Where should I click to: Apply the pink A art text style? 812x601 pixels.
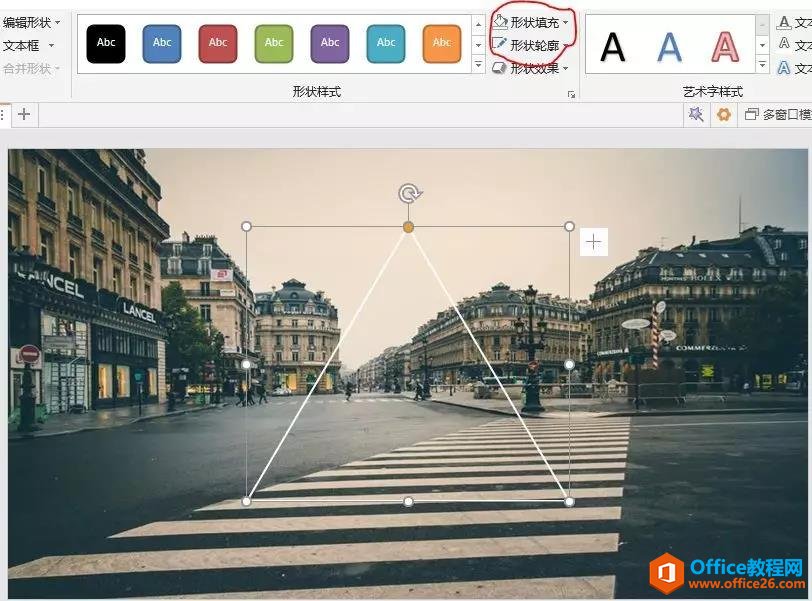pos(726,47)
